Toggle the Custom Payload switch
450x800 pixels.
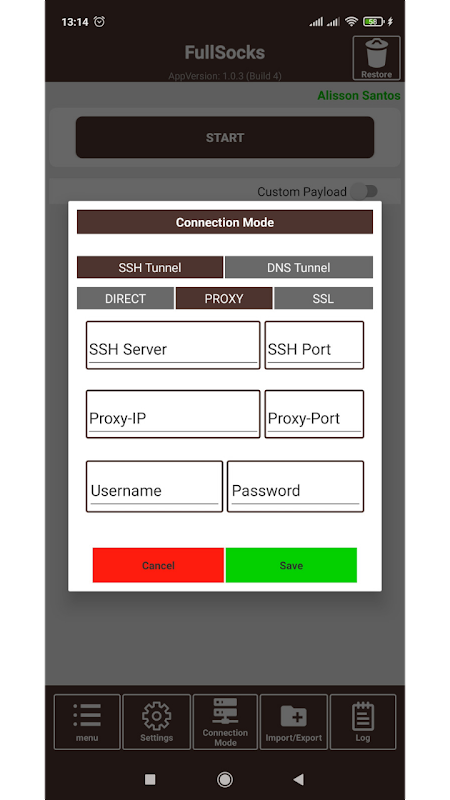coord(364,192)
